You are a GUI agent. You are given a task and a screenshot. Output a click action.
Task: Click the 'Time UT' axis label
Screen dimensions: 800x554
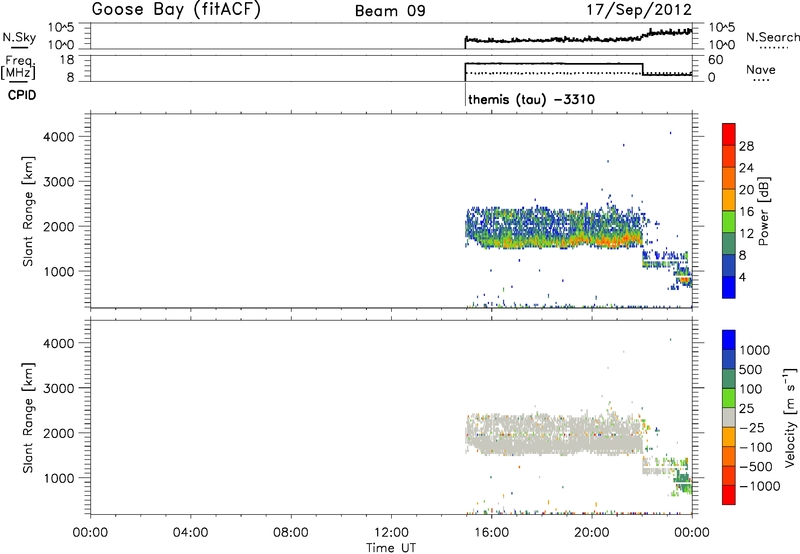coord(391,548)
